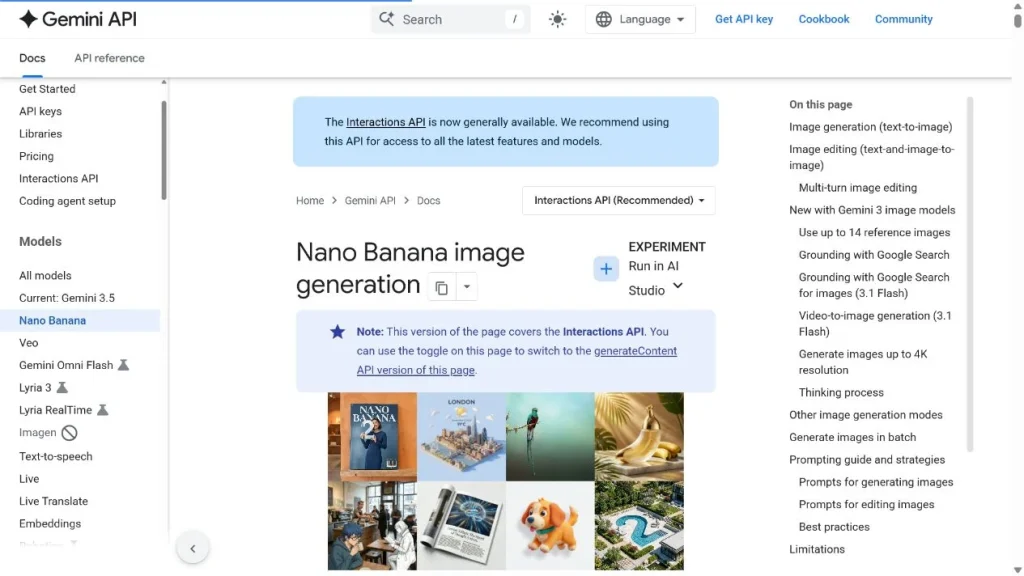Click the Gemini API sparkle logo
The width and height of the screenshot is (1024, 576).
[x=28, y=20]
